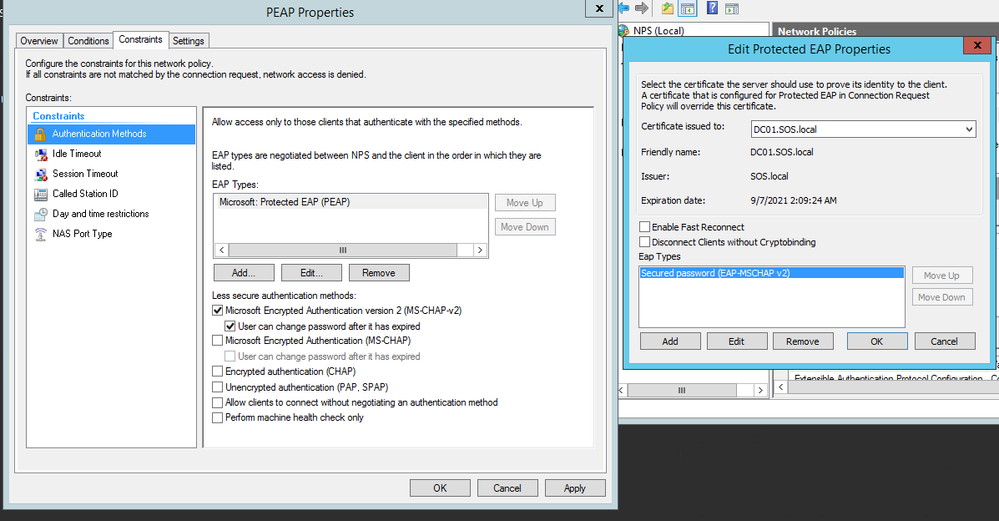Open Certificate issued to dropdown
This screenshot has height=521, width=999.
968,129
